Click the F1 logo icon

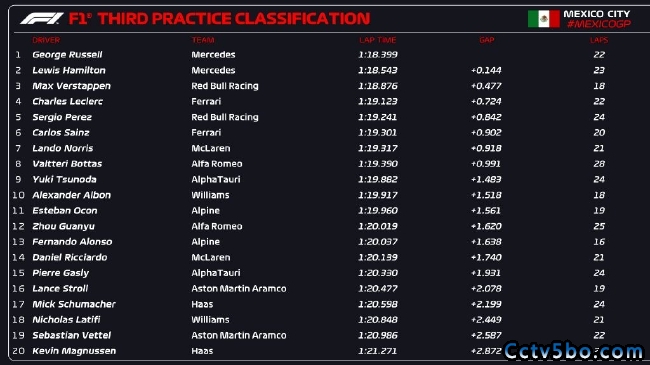(42, 19)
